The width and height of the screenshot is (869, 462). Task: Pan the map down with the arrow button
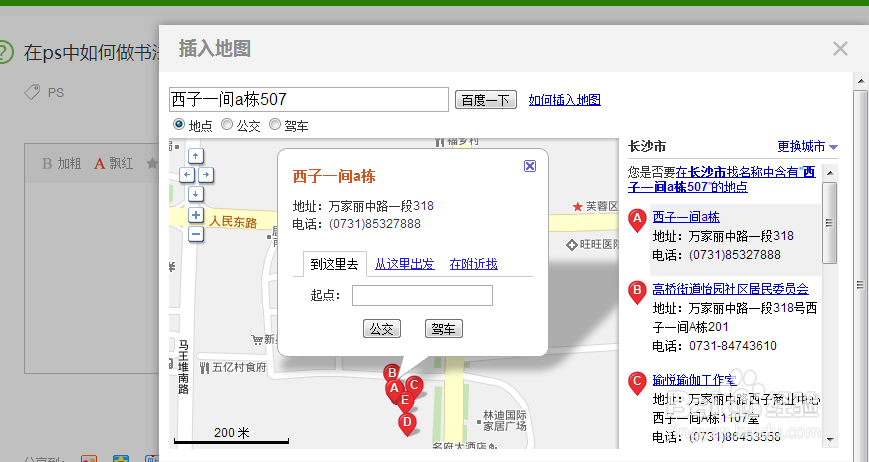pyautogui.click(x=196, y=194)
